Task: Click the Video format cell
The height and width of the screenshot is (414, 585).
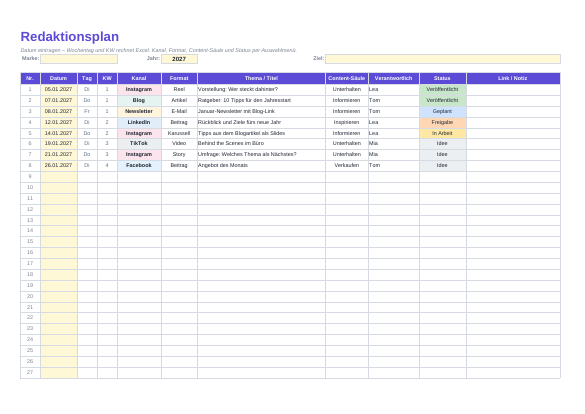Action: [x=179, y=144]
